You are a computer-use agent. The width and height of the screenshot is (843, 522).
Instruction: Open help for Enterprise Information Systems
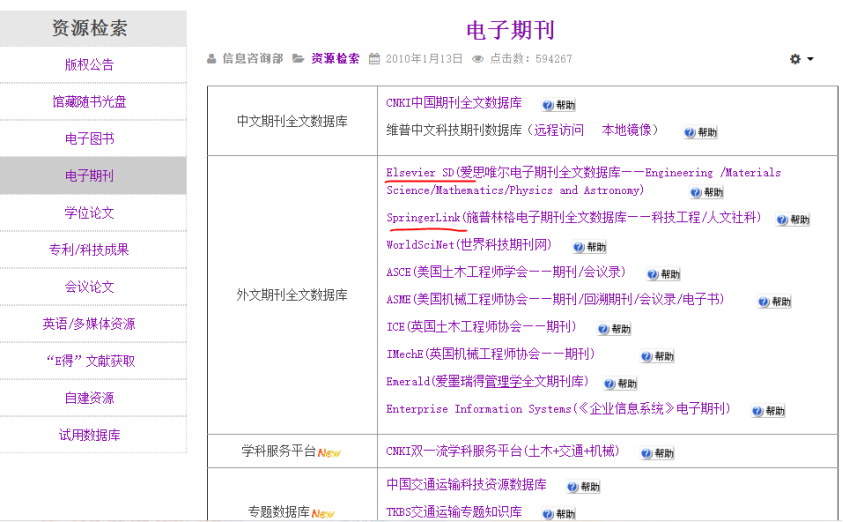(x=768, y=411)
